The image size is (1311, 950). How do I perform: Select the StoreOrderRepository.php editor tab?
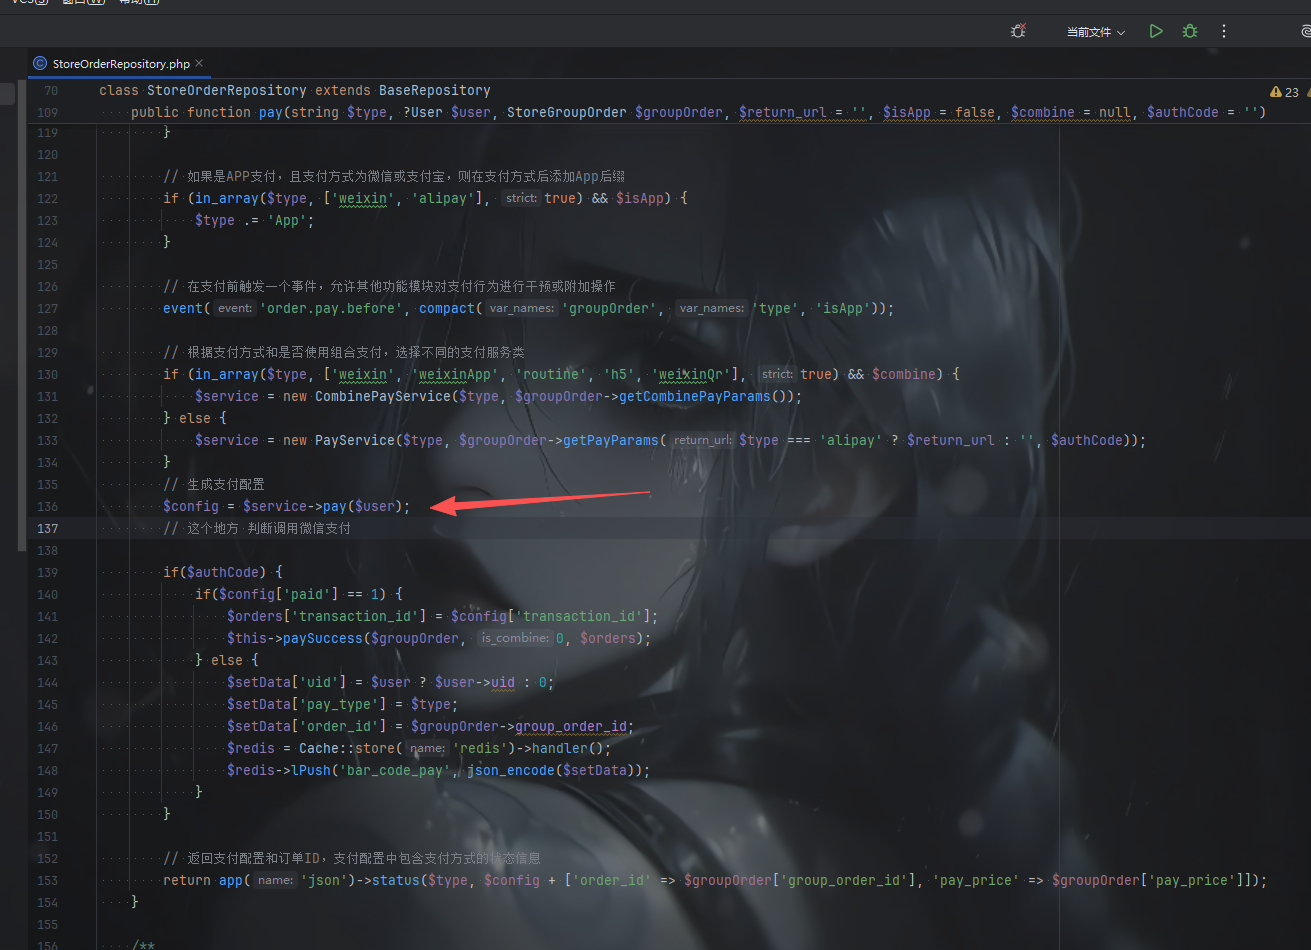click(x=120, y=64)
